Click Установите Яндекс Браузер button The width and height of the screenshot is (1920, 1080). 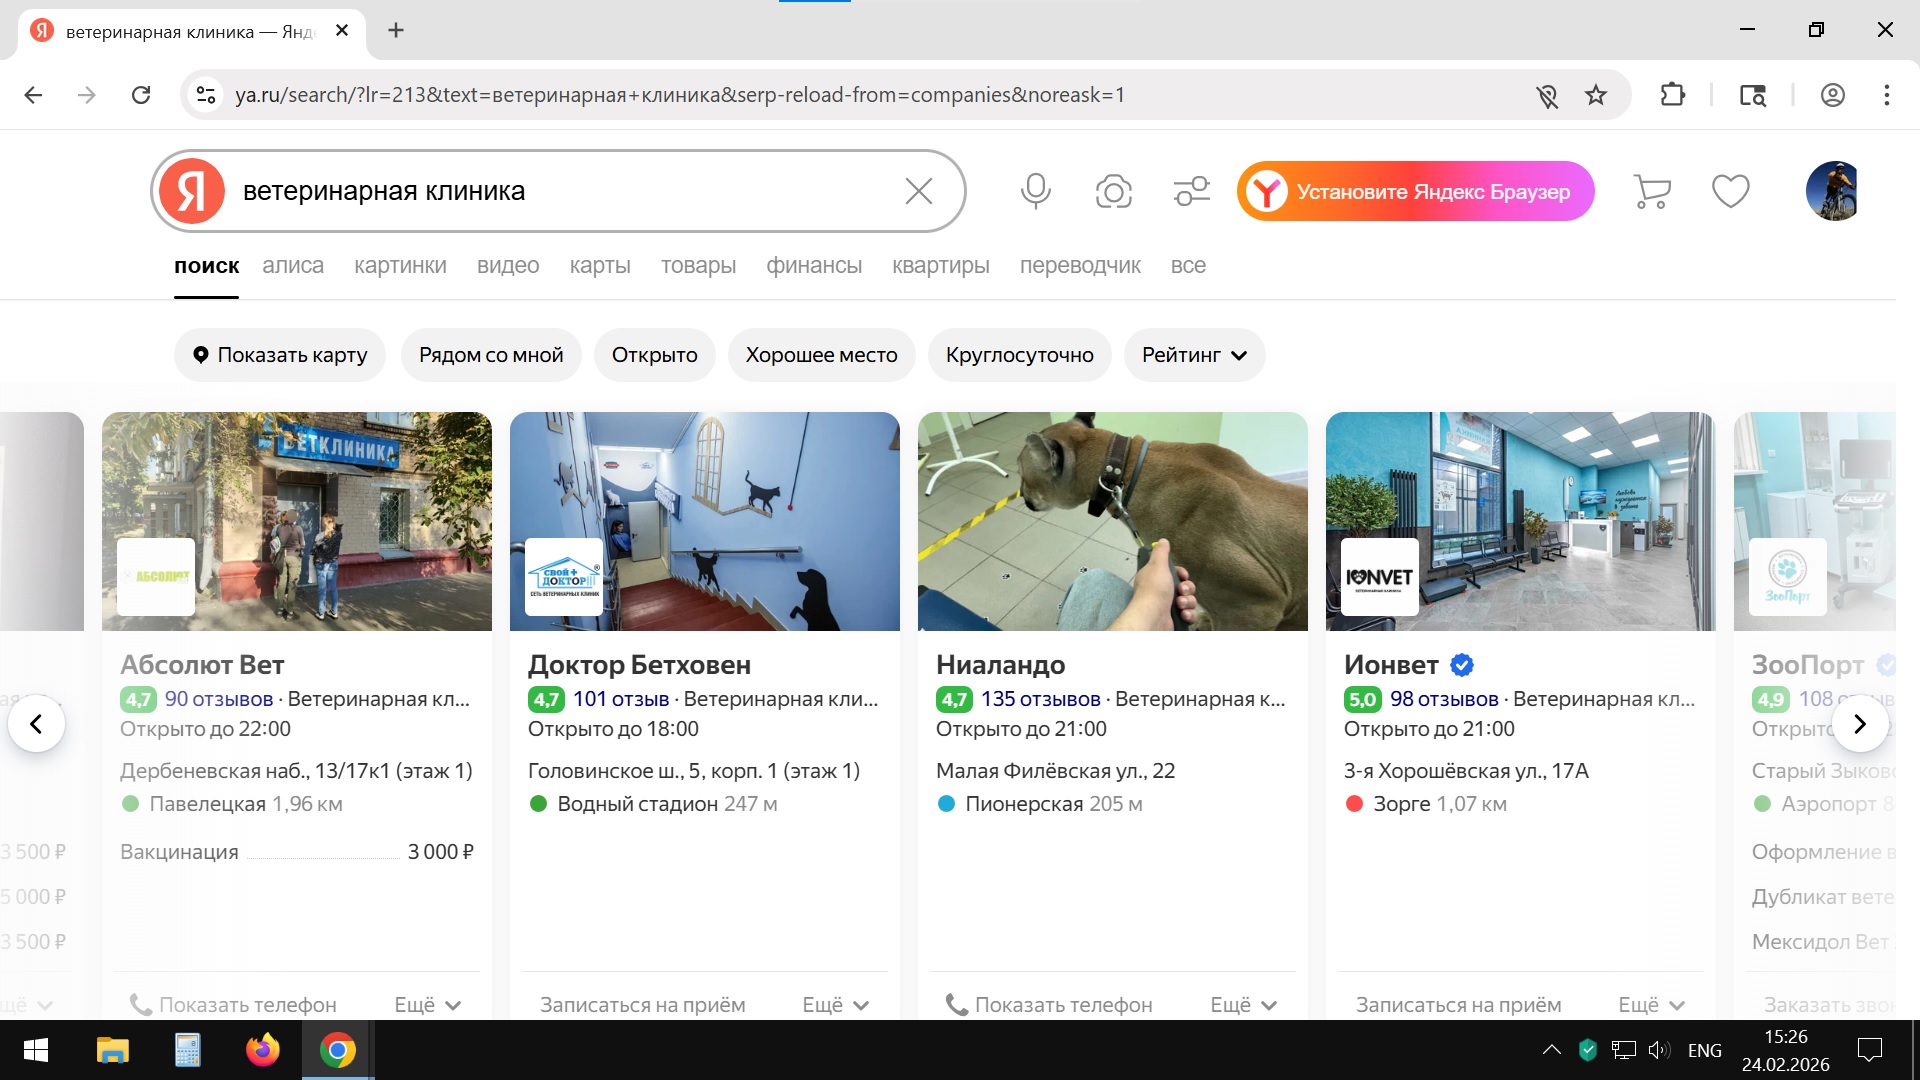1415,191
